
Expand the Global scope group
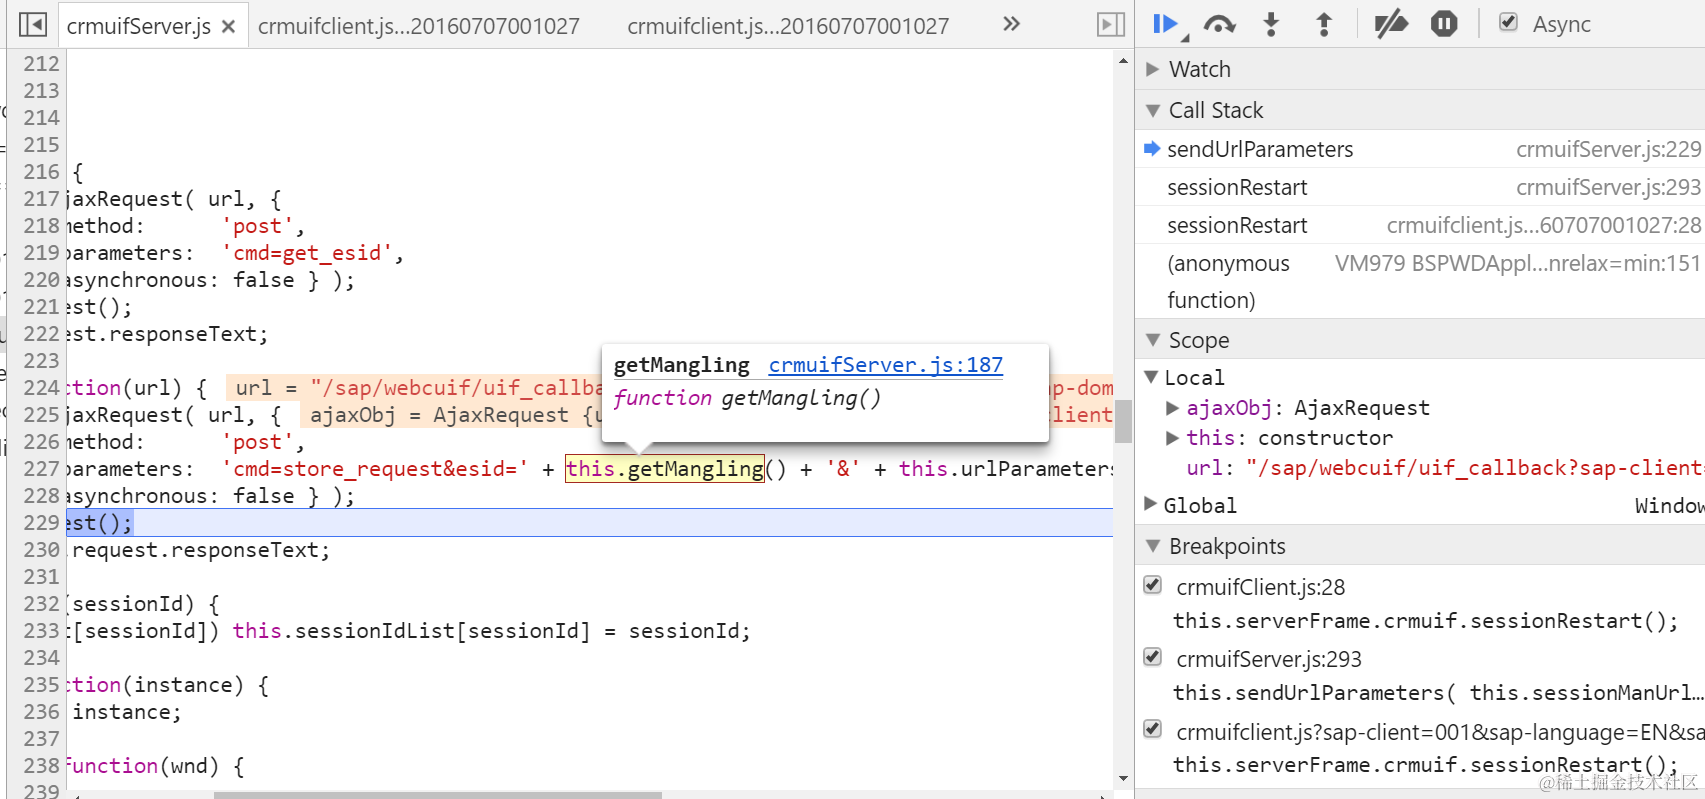coord(1151,504)
